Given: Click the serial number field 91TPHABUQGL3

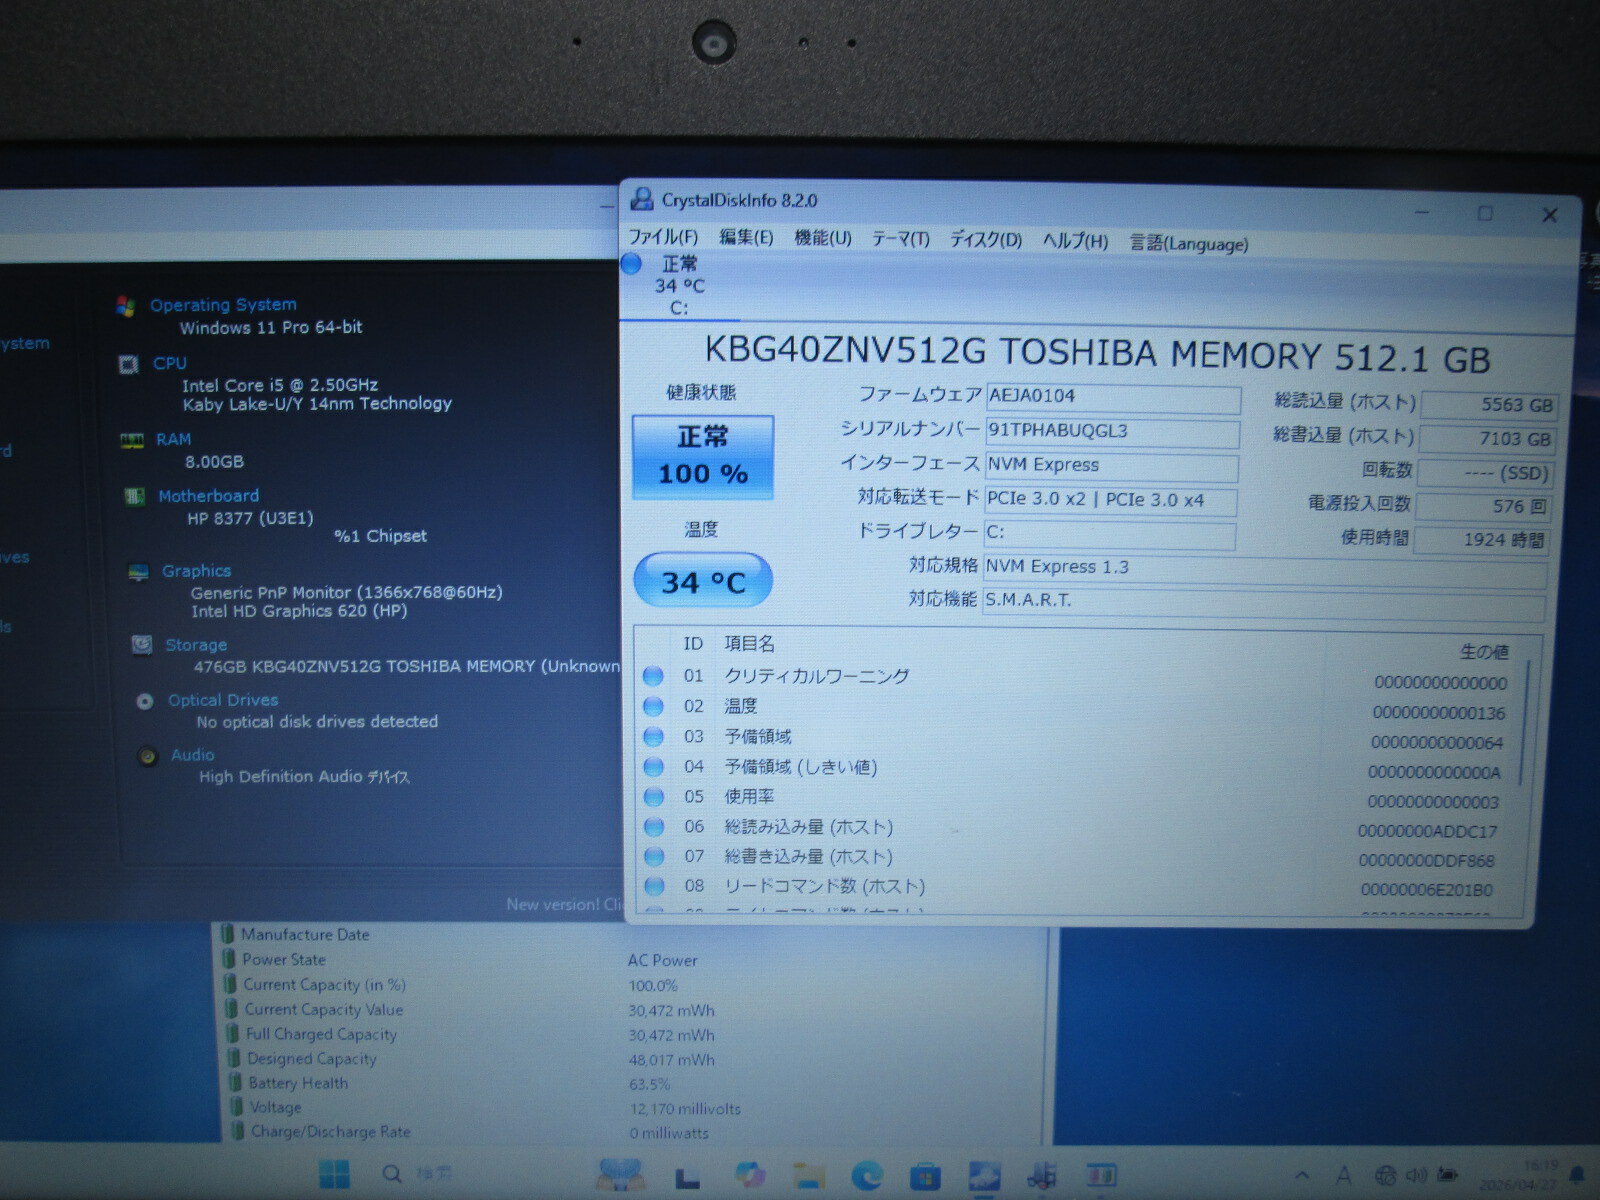Looking at the screenshot, I should pyautogui.click(x=1112, y=432).
